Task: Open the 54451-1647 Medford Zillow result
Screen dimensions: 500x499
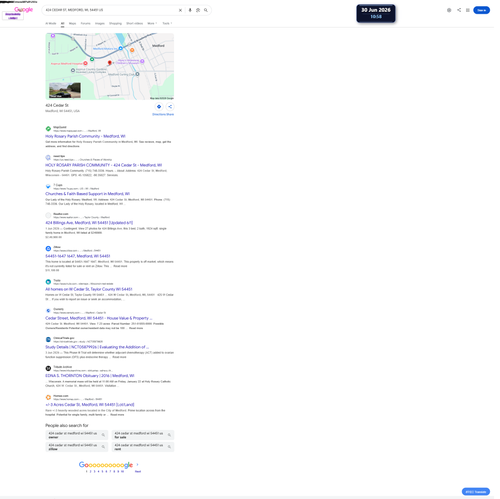Action: 78,256
